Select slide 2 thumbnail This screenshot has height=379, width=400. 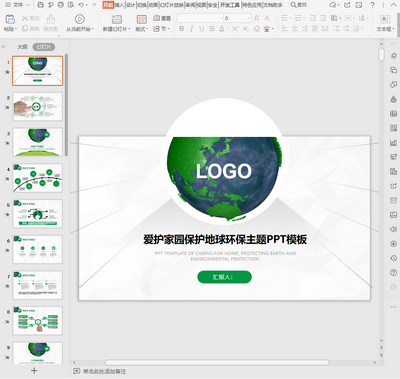(37, 107)
